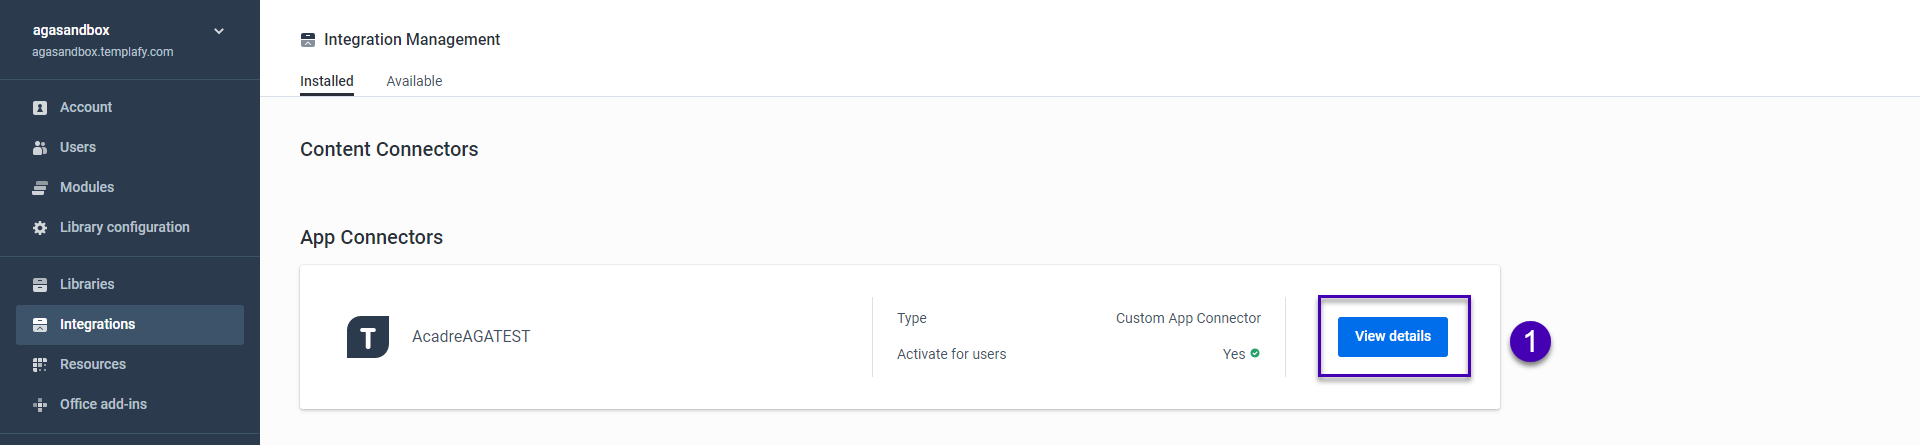Click the purple number 1 marker
Screen dimensions: 1920x445
pyautogui.click(x=1530, y=342)
